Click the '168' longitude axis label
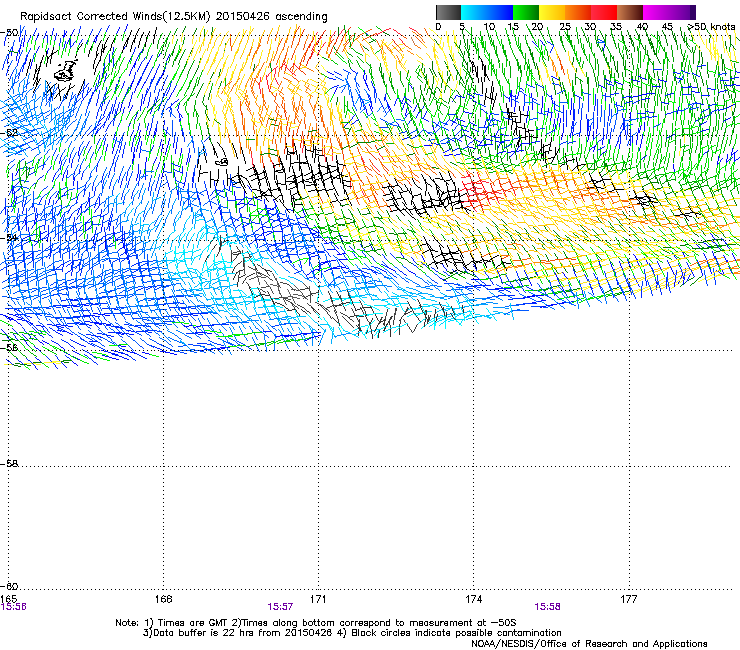Image resolution: width=740 pixels, height=650 pixels. pyautogui.click(x=163, y=599)
